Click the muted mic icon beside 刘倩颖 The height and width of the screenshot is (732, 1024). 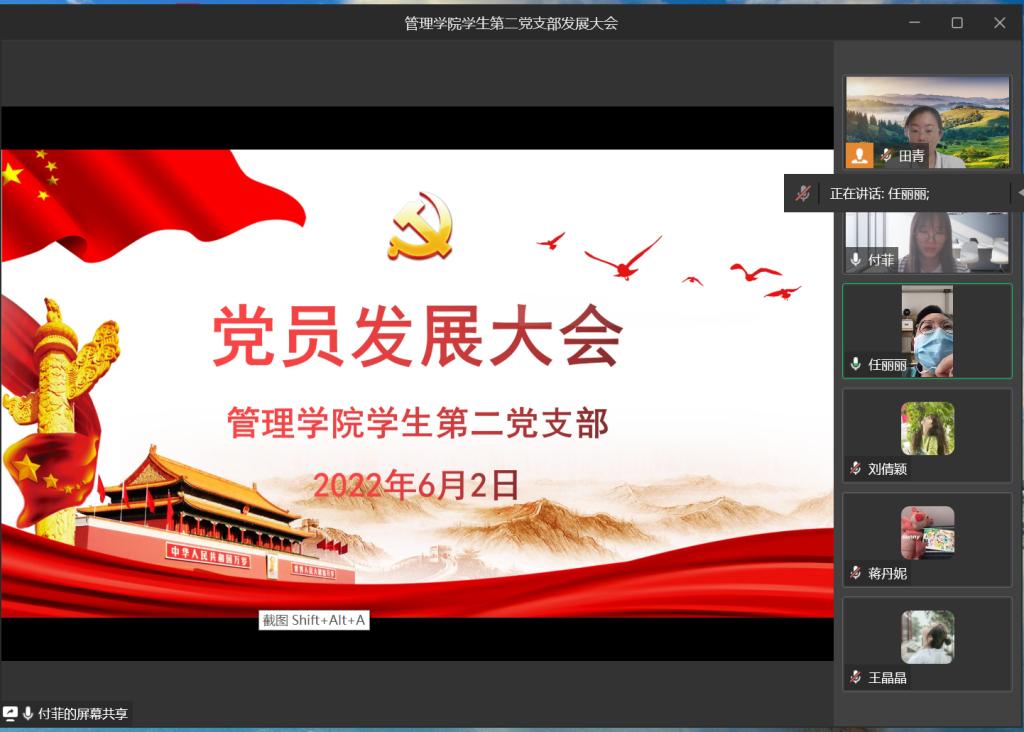coord(856,469)
